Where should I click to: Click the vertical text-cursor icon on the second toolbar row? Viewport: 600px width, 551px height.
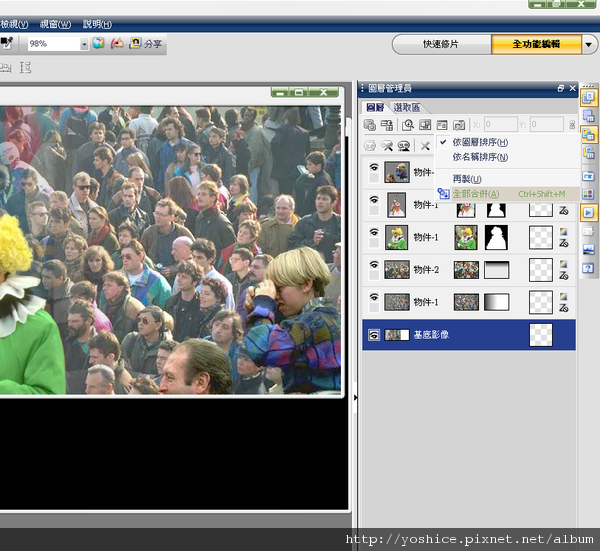[x=25, y=68]
